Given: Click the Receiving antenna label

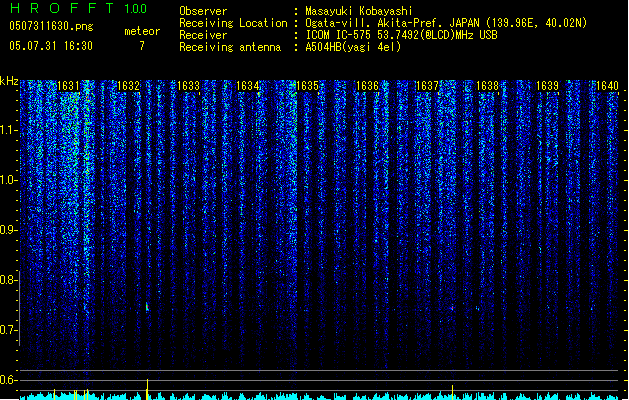Looking at the screenshot, I should tap(230, 47).
